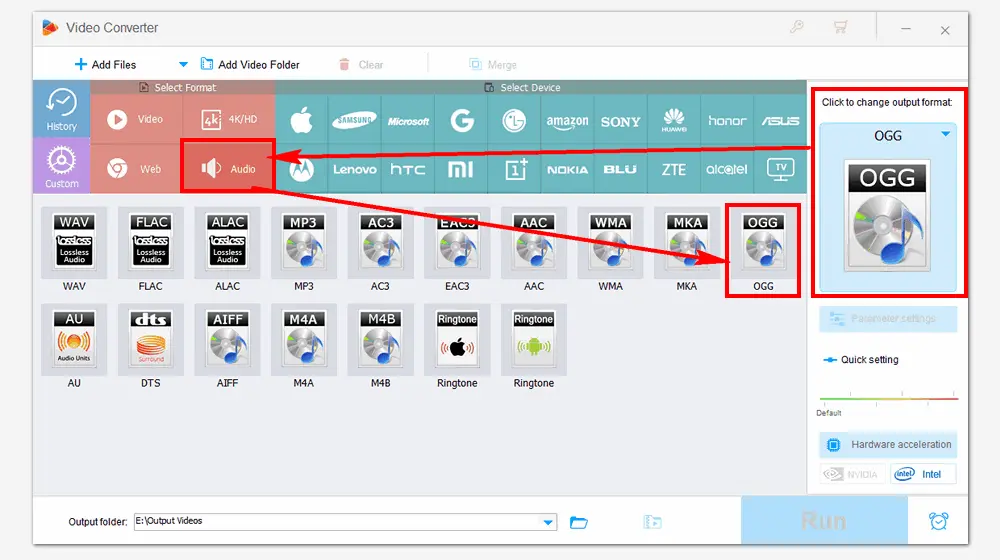Open the History panel
Screen dimensions: 1000x560
(x=62, y=109)
